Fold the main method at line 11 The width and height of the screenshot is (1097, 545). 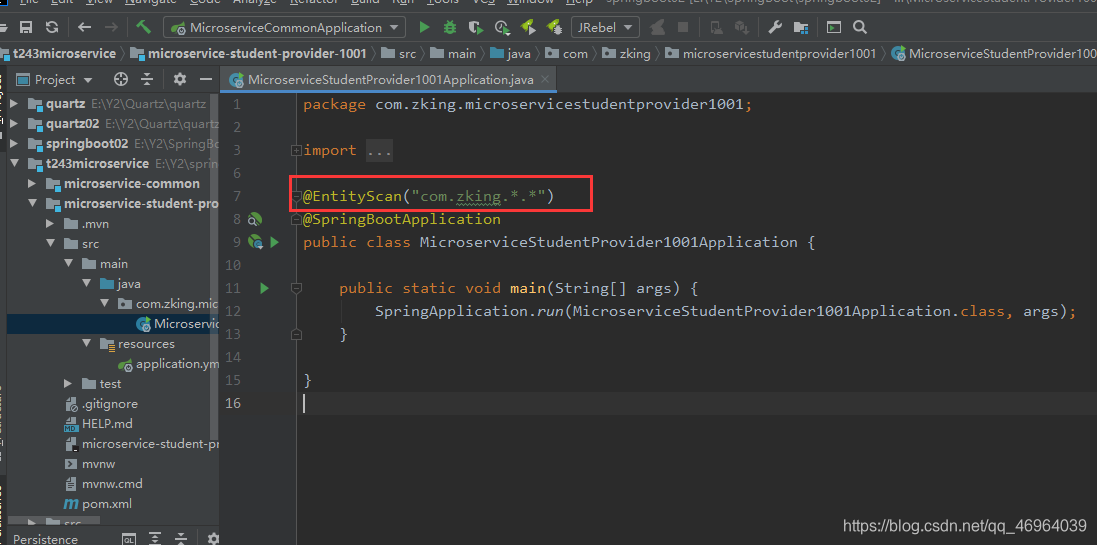(297, 288)
